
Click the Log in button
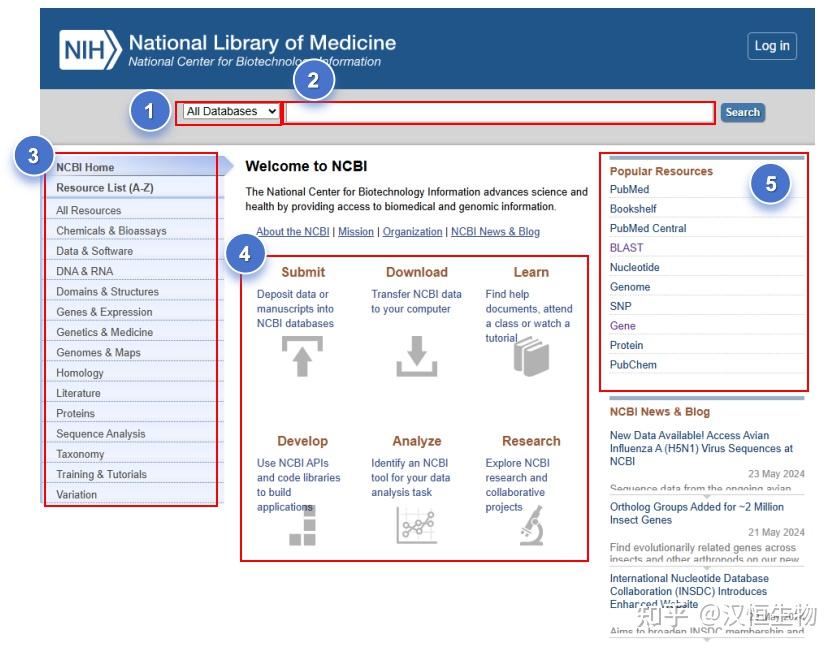point(771,46)
